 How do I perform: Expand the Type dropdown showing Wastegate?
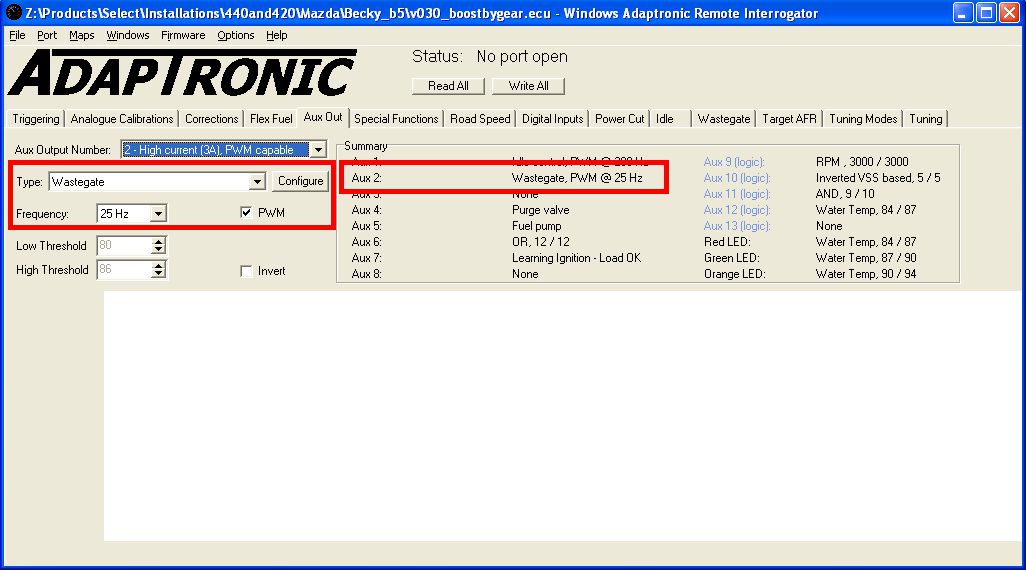257,182
